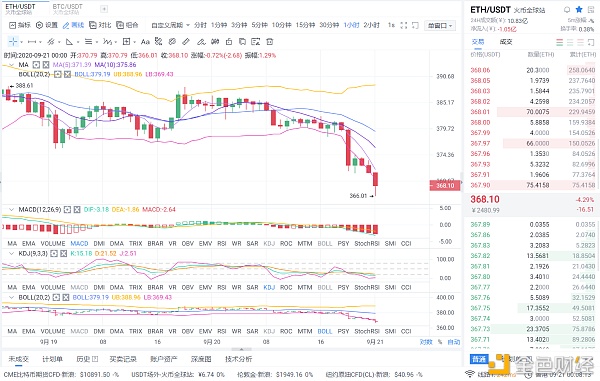Image resolution: width=600 pixels, height=381 pixels.
Task: Click the trash delete drawings icon
Action: pos(270,42)
